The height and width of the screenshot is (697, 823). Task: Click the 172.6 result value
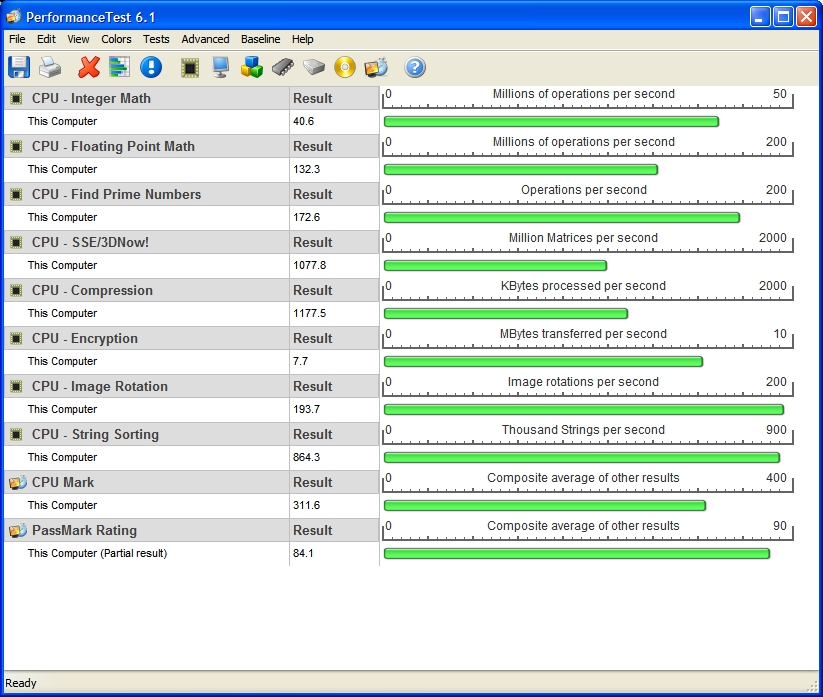307,217
